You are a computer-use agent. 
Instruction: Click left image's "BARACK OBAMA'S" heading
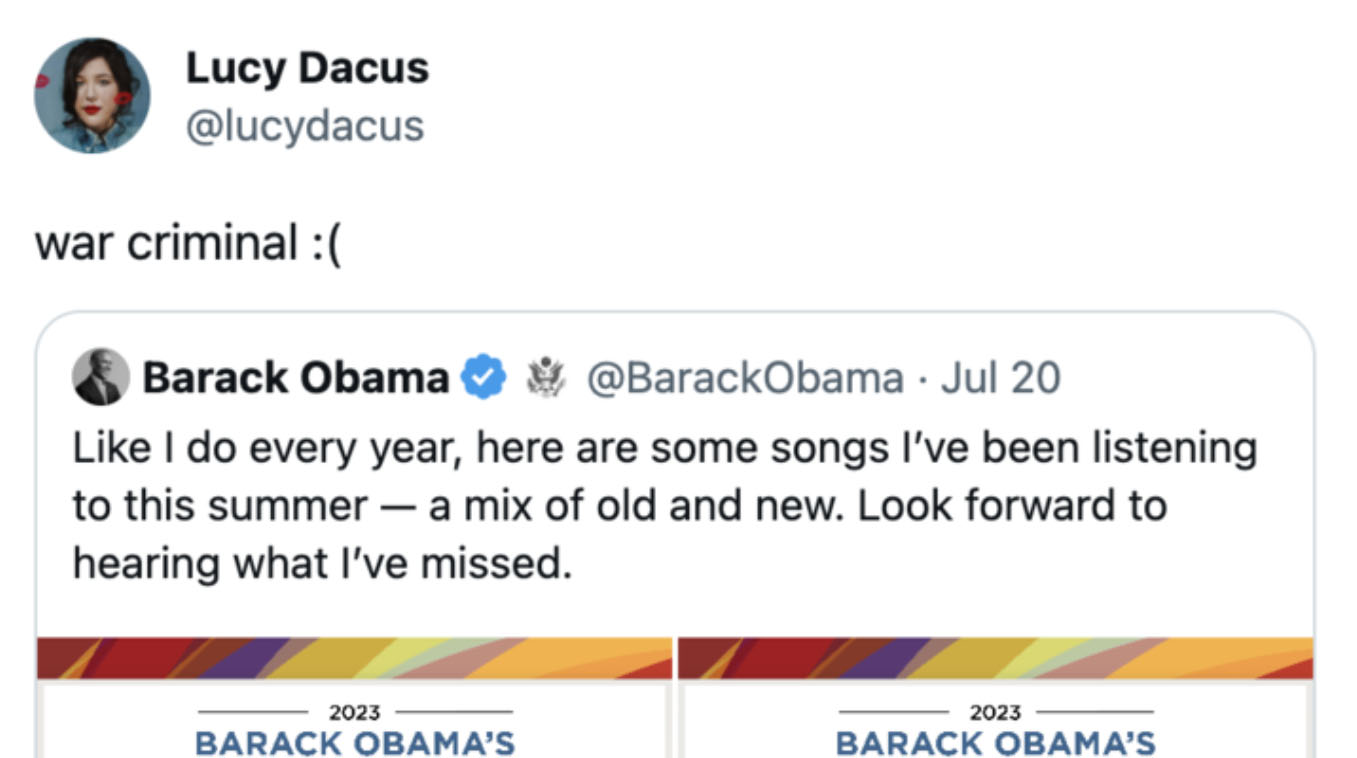point(354,743)
